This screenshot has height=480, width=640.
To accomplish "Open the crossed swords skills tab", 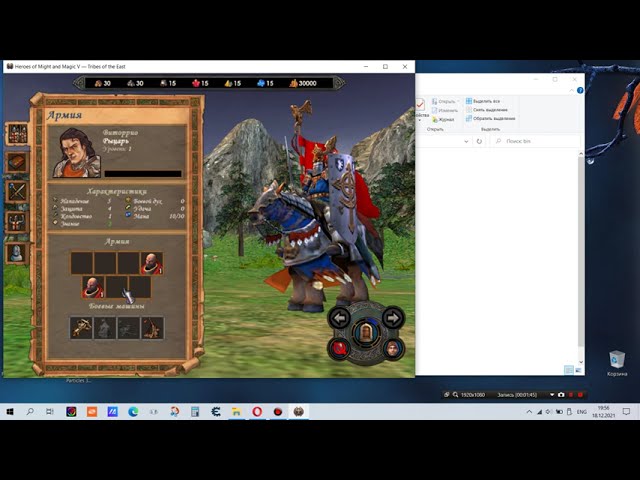I will point(17,192).
